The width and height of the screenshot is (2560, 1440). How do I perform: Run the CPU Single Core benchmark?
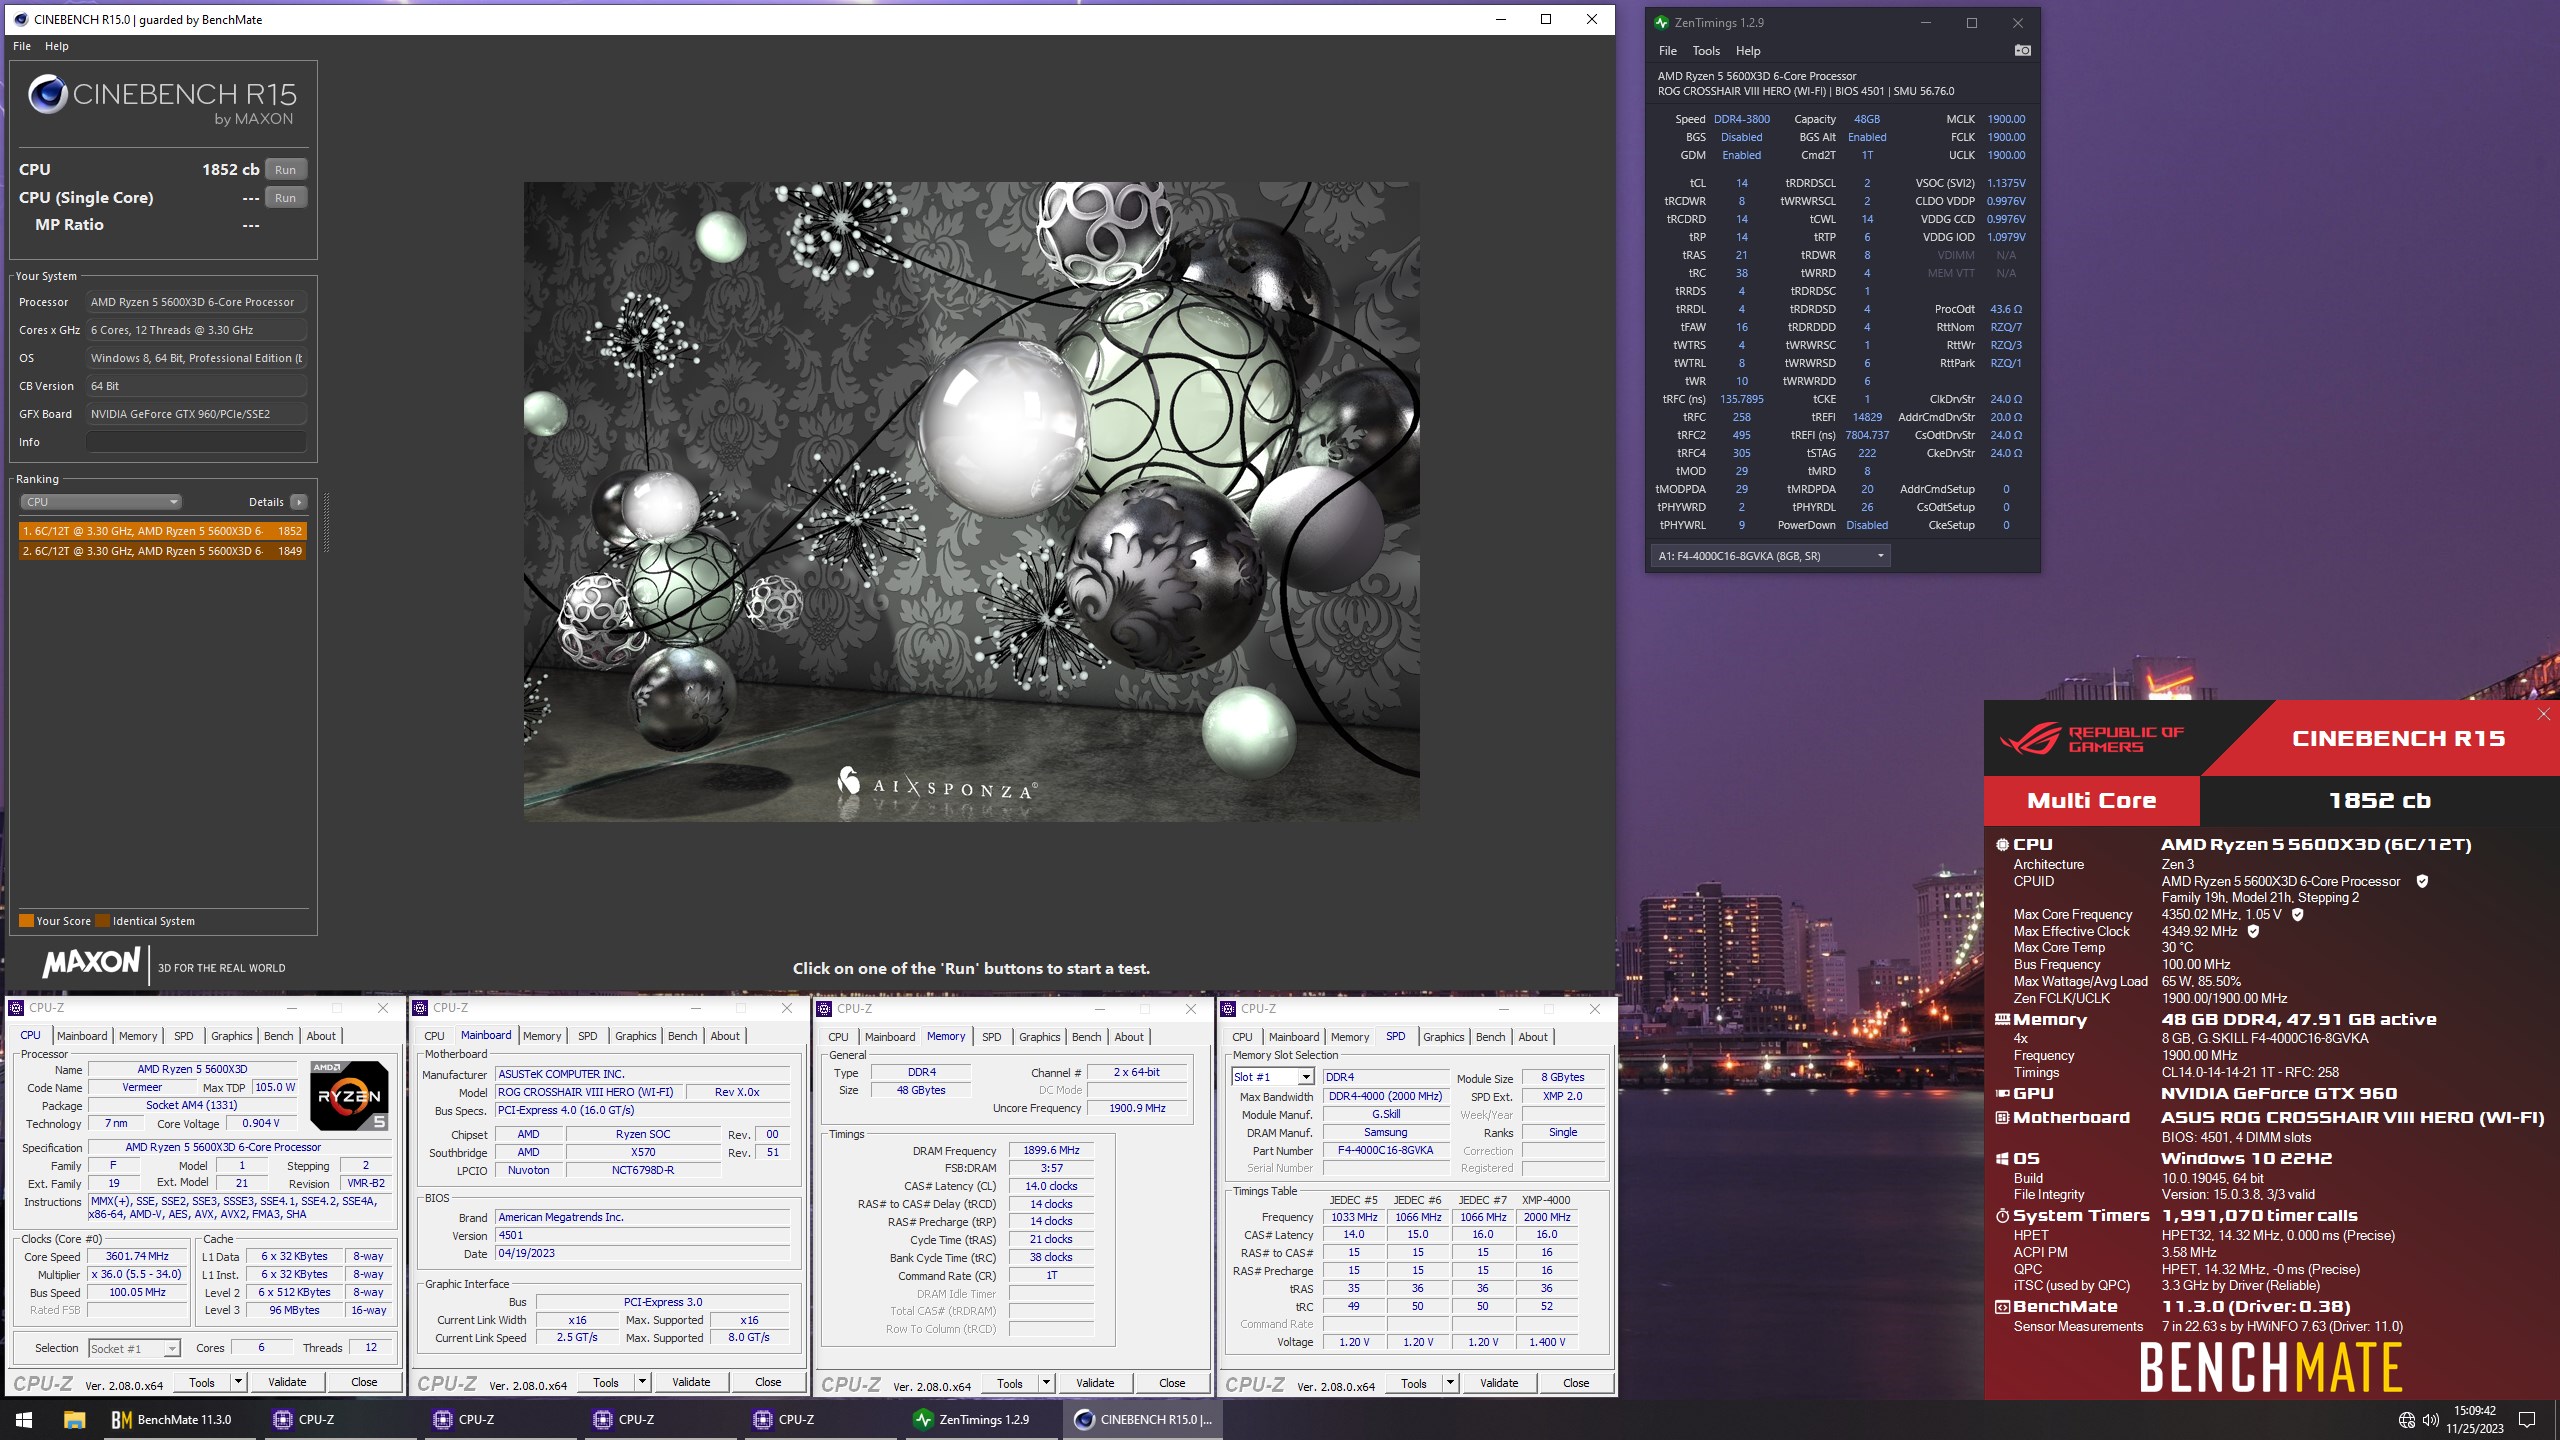coord(286,198)
